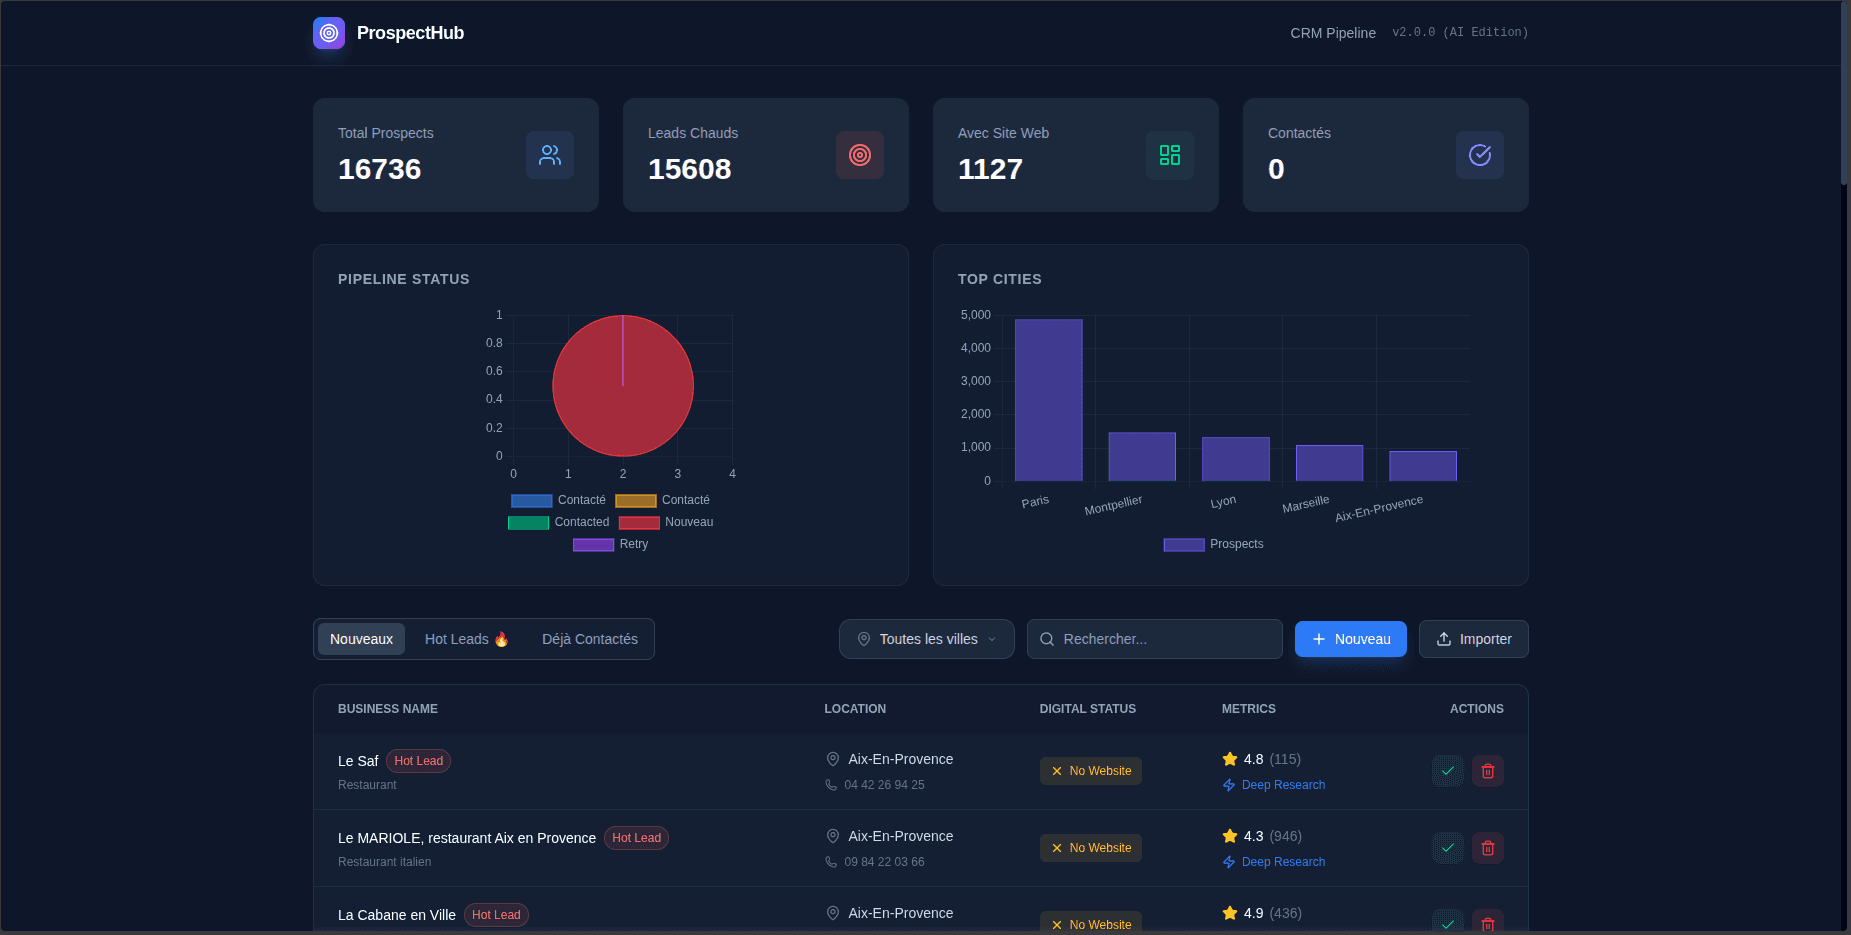The height and width of the screenshot is (935, 1851).
Task: Collapse the Prospects legend in Top Cities chart
Action: click(x=1213, y=544)
